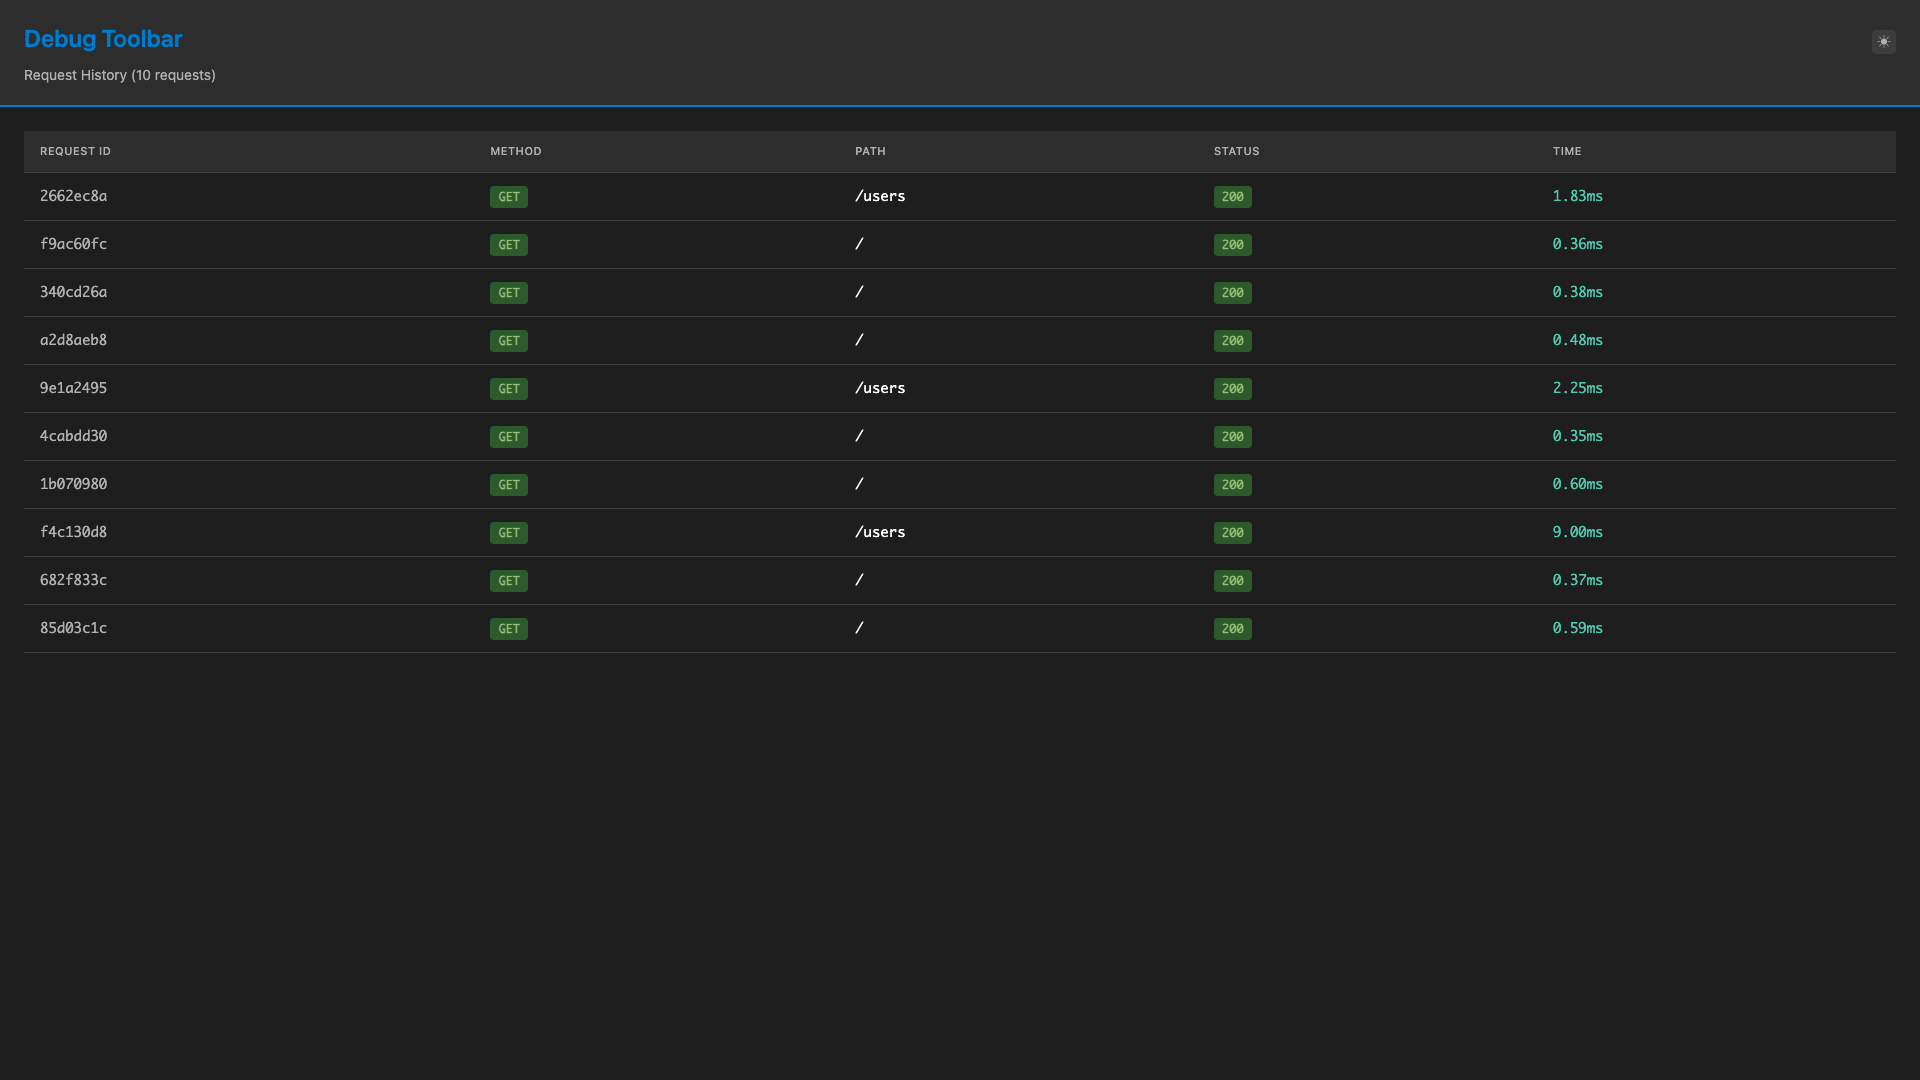Viewport: 1920px width, 1080px height.
Task: Click the 200 status badge for a2d8aeb8
Action: tap(1232, 341)
